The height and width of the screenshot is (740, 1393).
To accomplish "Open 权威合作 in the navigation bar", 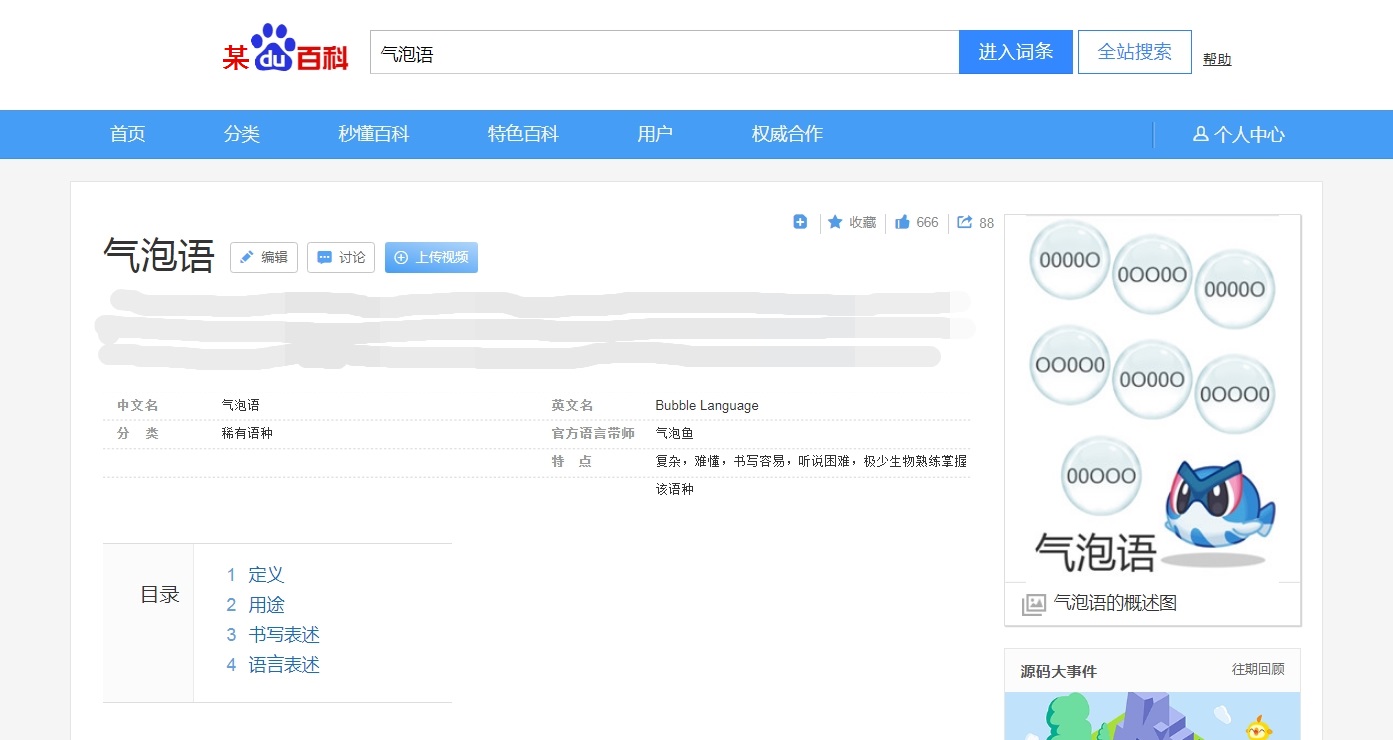I will pos(788,134).
